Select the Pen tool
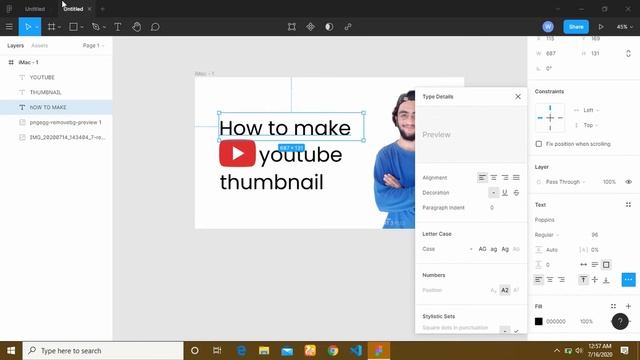The width and height of the screenshot is (640, 360). [x=96, y=27]
